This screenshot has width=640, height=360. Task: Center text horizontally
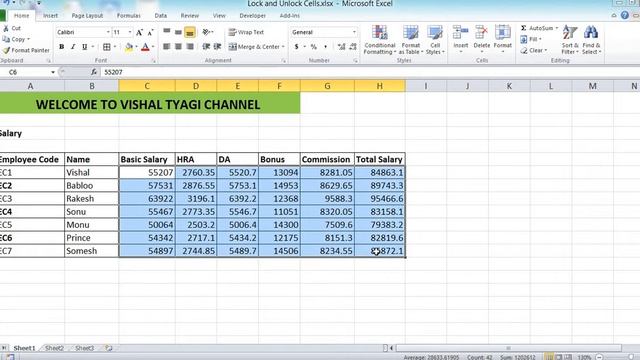click(178, 47)
